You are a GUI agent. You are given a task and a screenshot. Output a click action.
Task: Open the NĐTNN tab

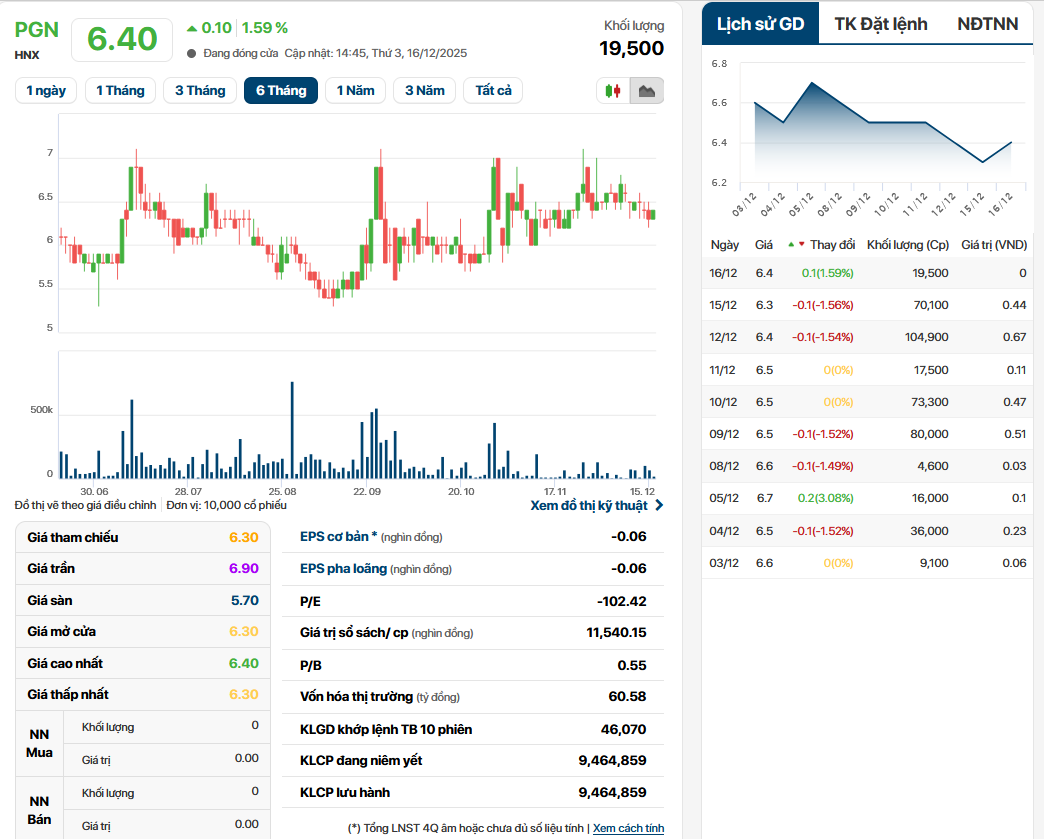[x=987, y=24]
